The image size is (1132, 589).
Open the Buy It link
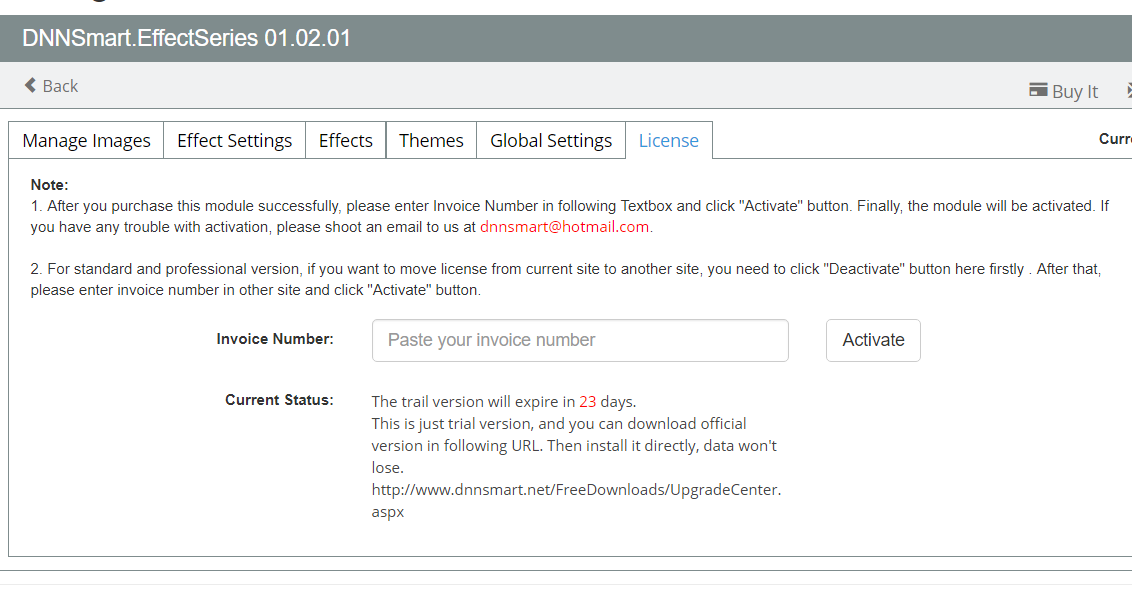(x=1063, y=91)
